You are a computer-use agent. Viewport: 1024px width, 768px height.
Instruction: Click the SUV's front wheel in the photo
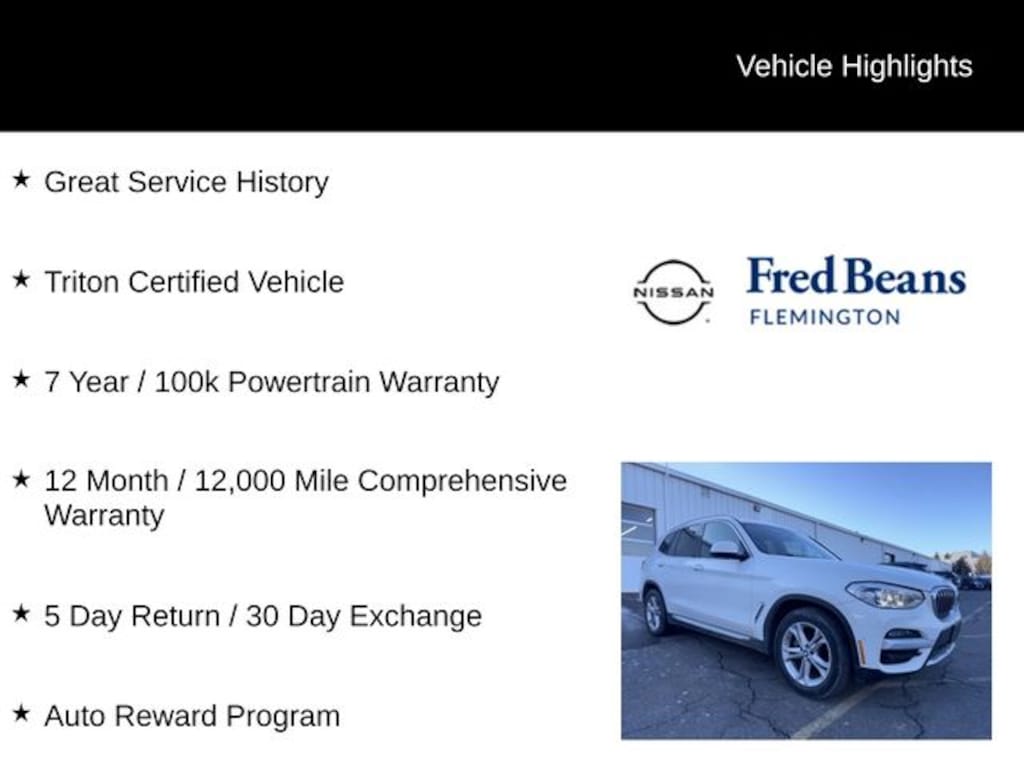coord(808,652)
